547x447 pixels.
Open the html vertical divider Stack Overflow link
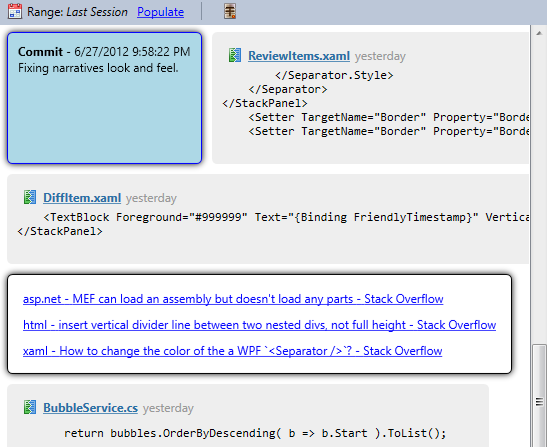(260, 325)
